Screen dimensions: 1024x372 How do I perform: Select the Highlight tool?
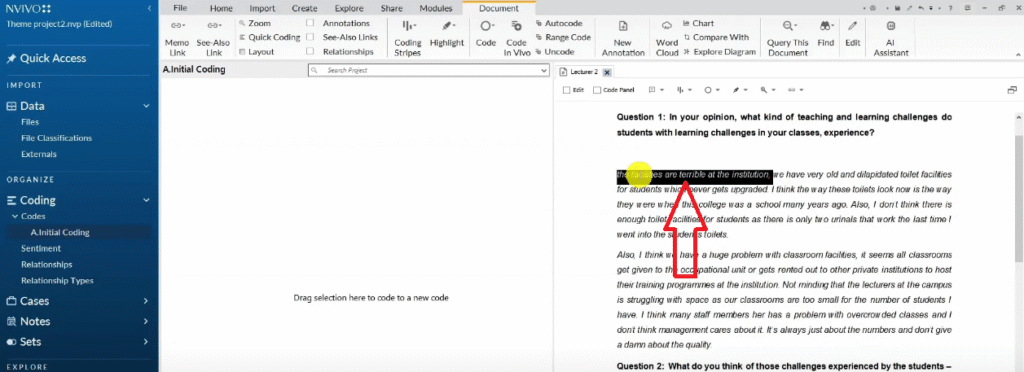(x=447, y=34)
